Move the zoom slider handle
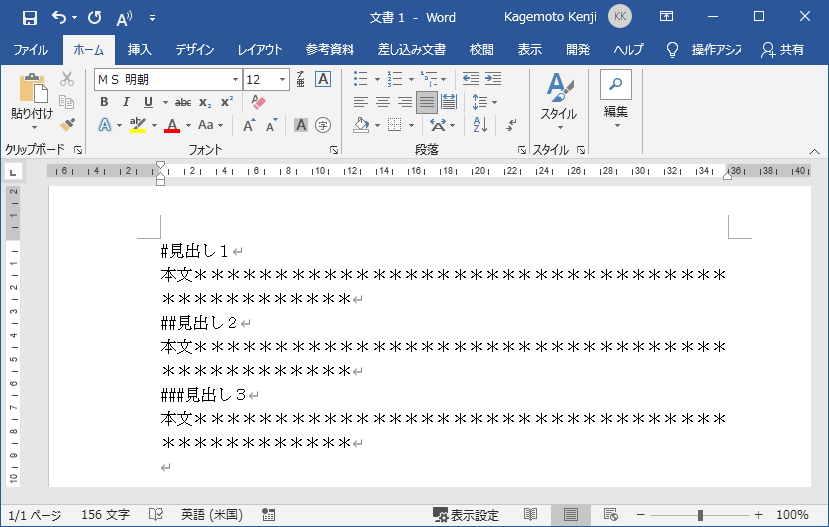This screenshot has width=829, height=527. coord(700,515)
